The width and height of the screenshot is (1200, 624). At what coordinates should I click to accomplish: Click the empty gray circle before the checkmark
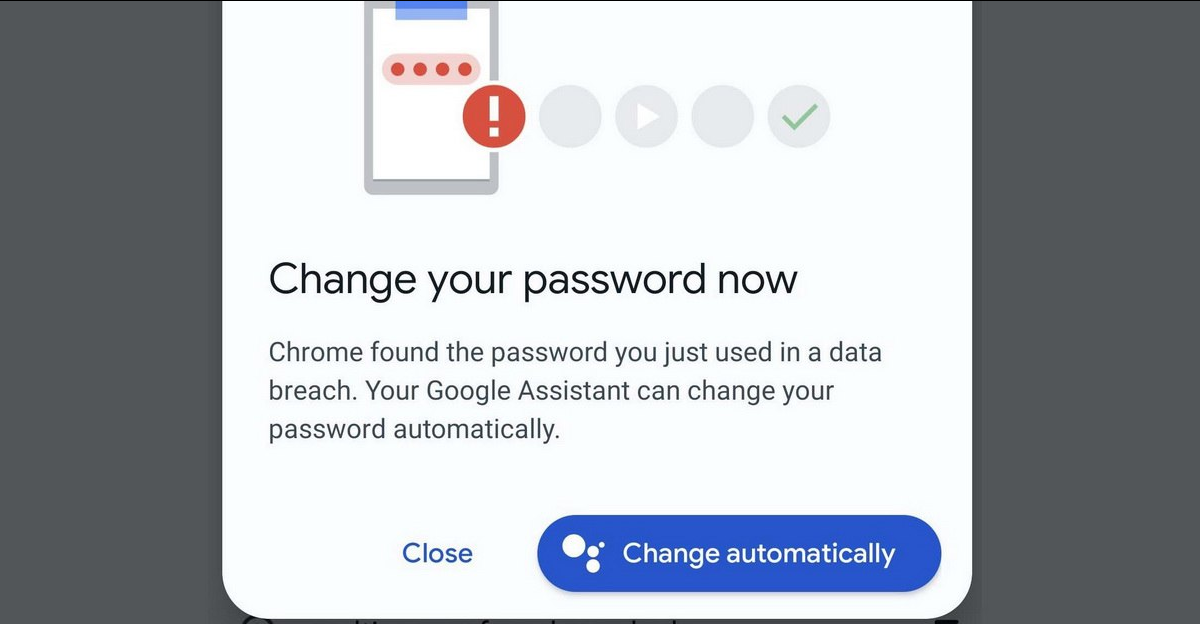(x=722, y=117)
